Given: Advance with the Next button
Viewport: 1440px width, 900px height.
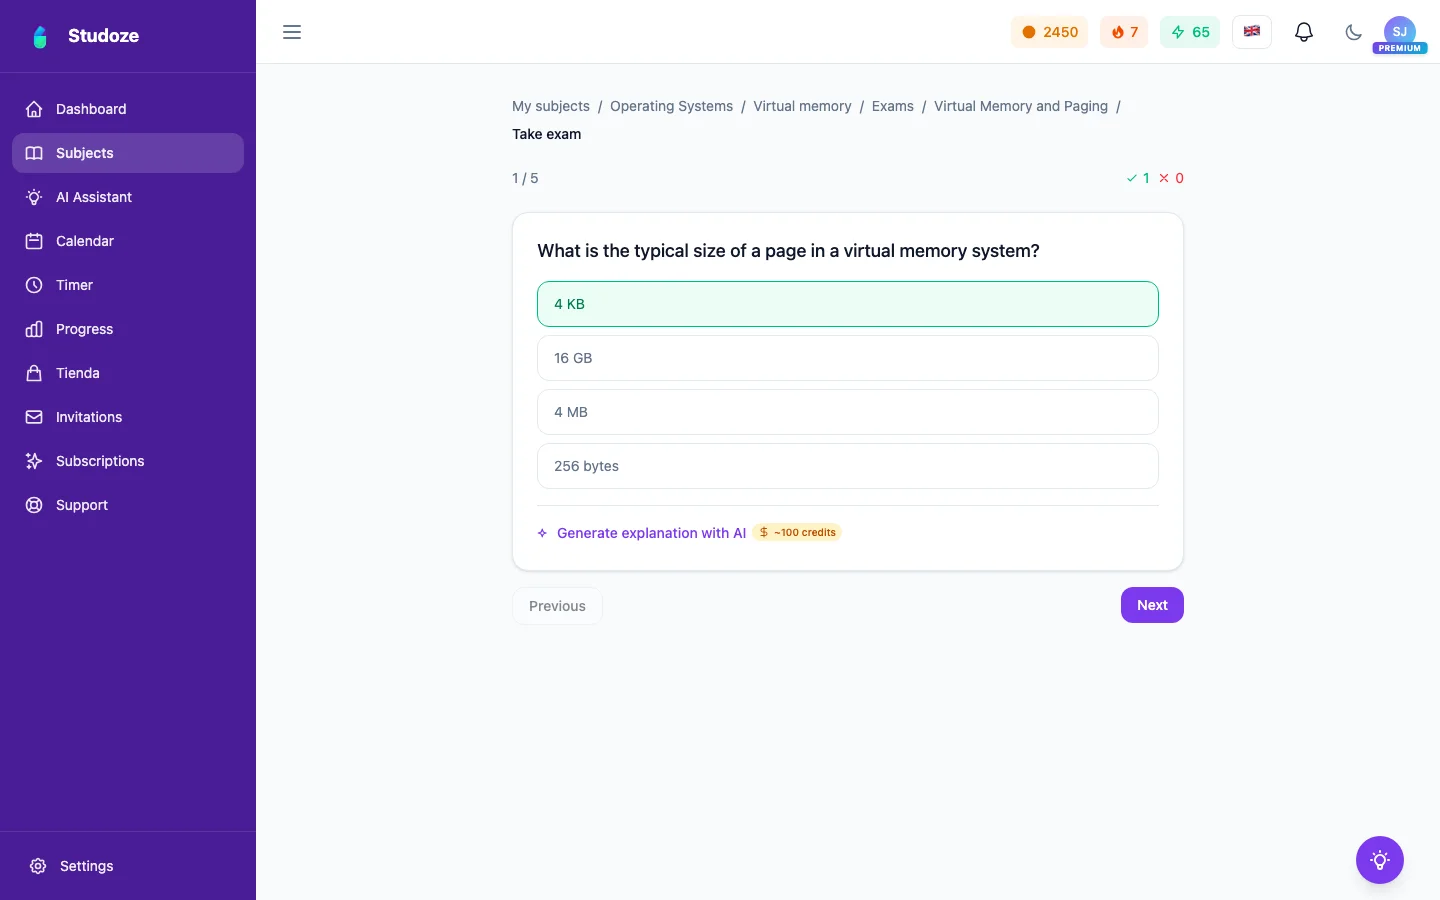Looking at the screenshot, I should point(1152,605).
